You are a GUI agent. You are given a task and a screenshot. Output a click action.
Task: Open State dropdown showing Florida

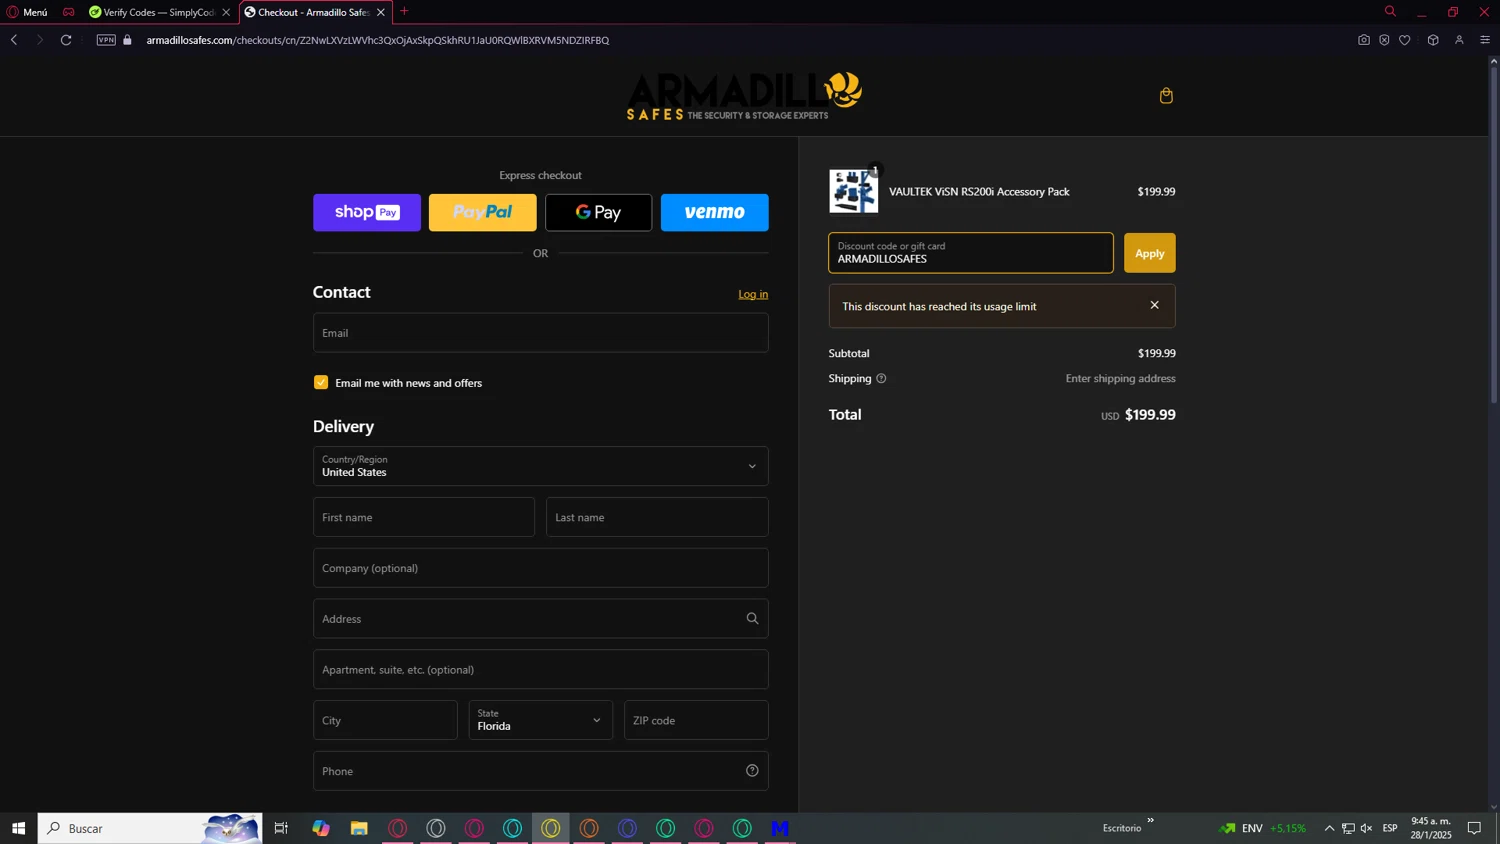click(x=540, y=720)
